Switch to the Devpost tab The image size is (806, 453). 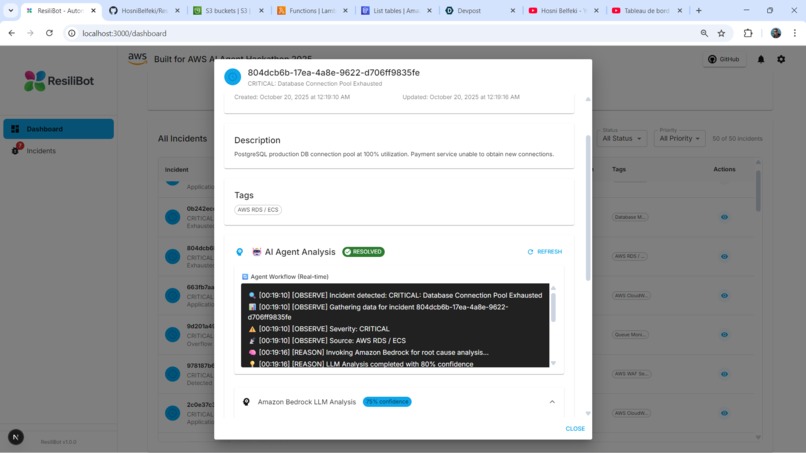pos(480,10)
